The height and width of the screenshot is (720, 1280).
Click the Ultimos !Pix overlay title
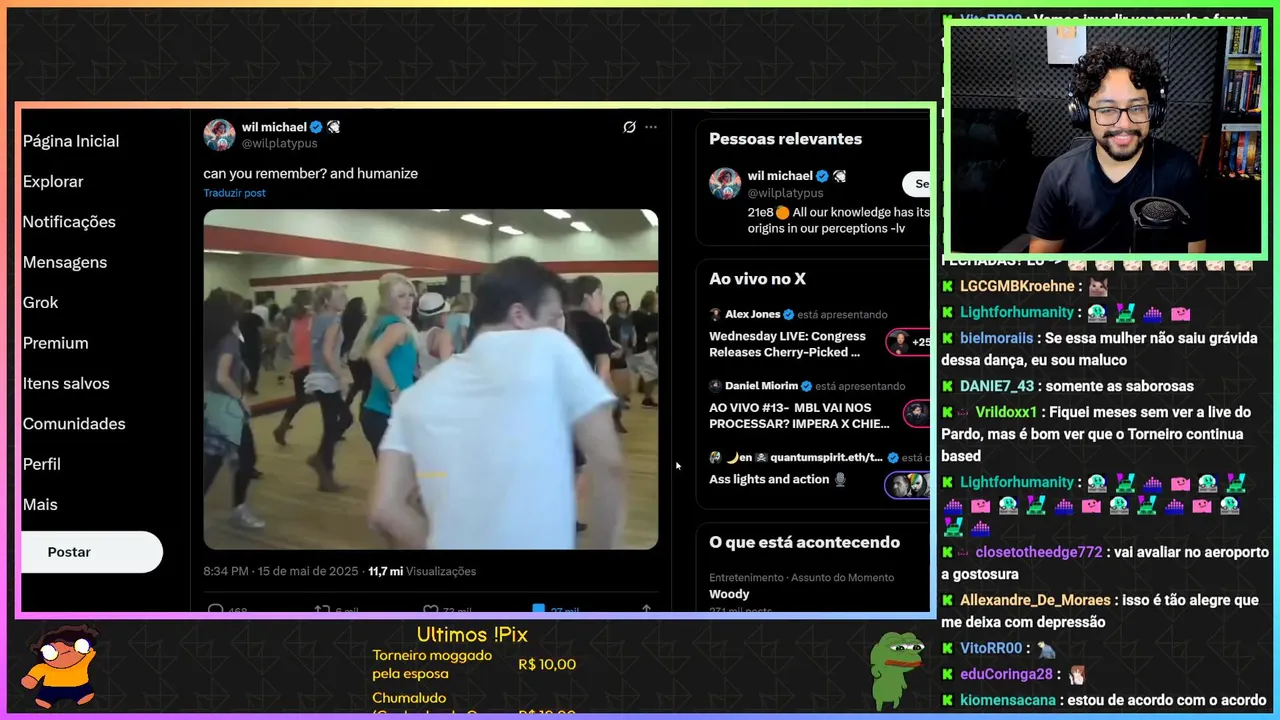point(472,634)
